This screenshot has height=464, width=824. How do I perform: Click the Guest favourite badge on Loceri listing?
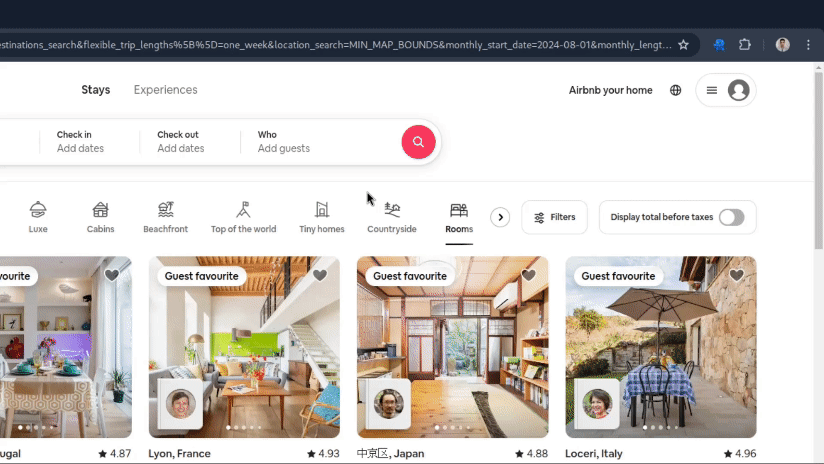coord(618,276)
